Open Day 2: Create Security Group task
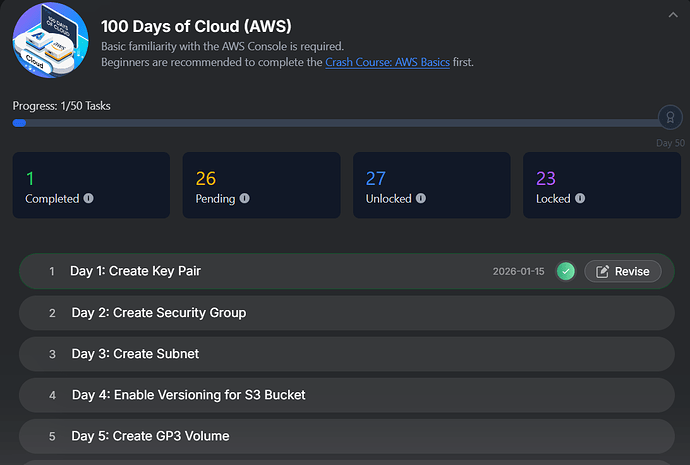The image size is (690, 465). click(x=158, y=313)
